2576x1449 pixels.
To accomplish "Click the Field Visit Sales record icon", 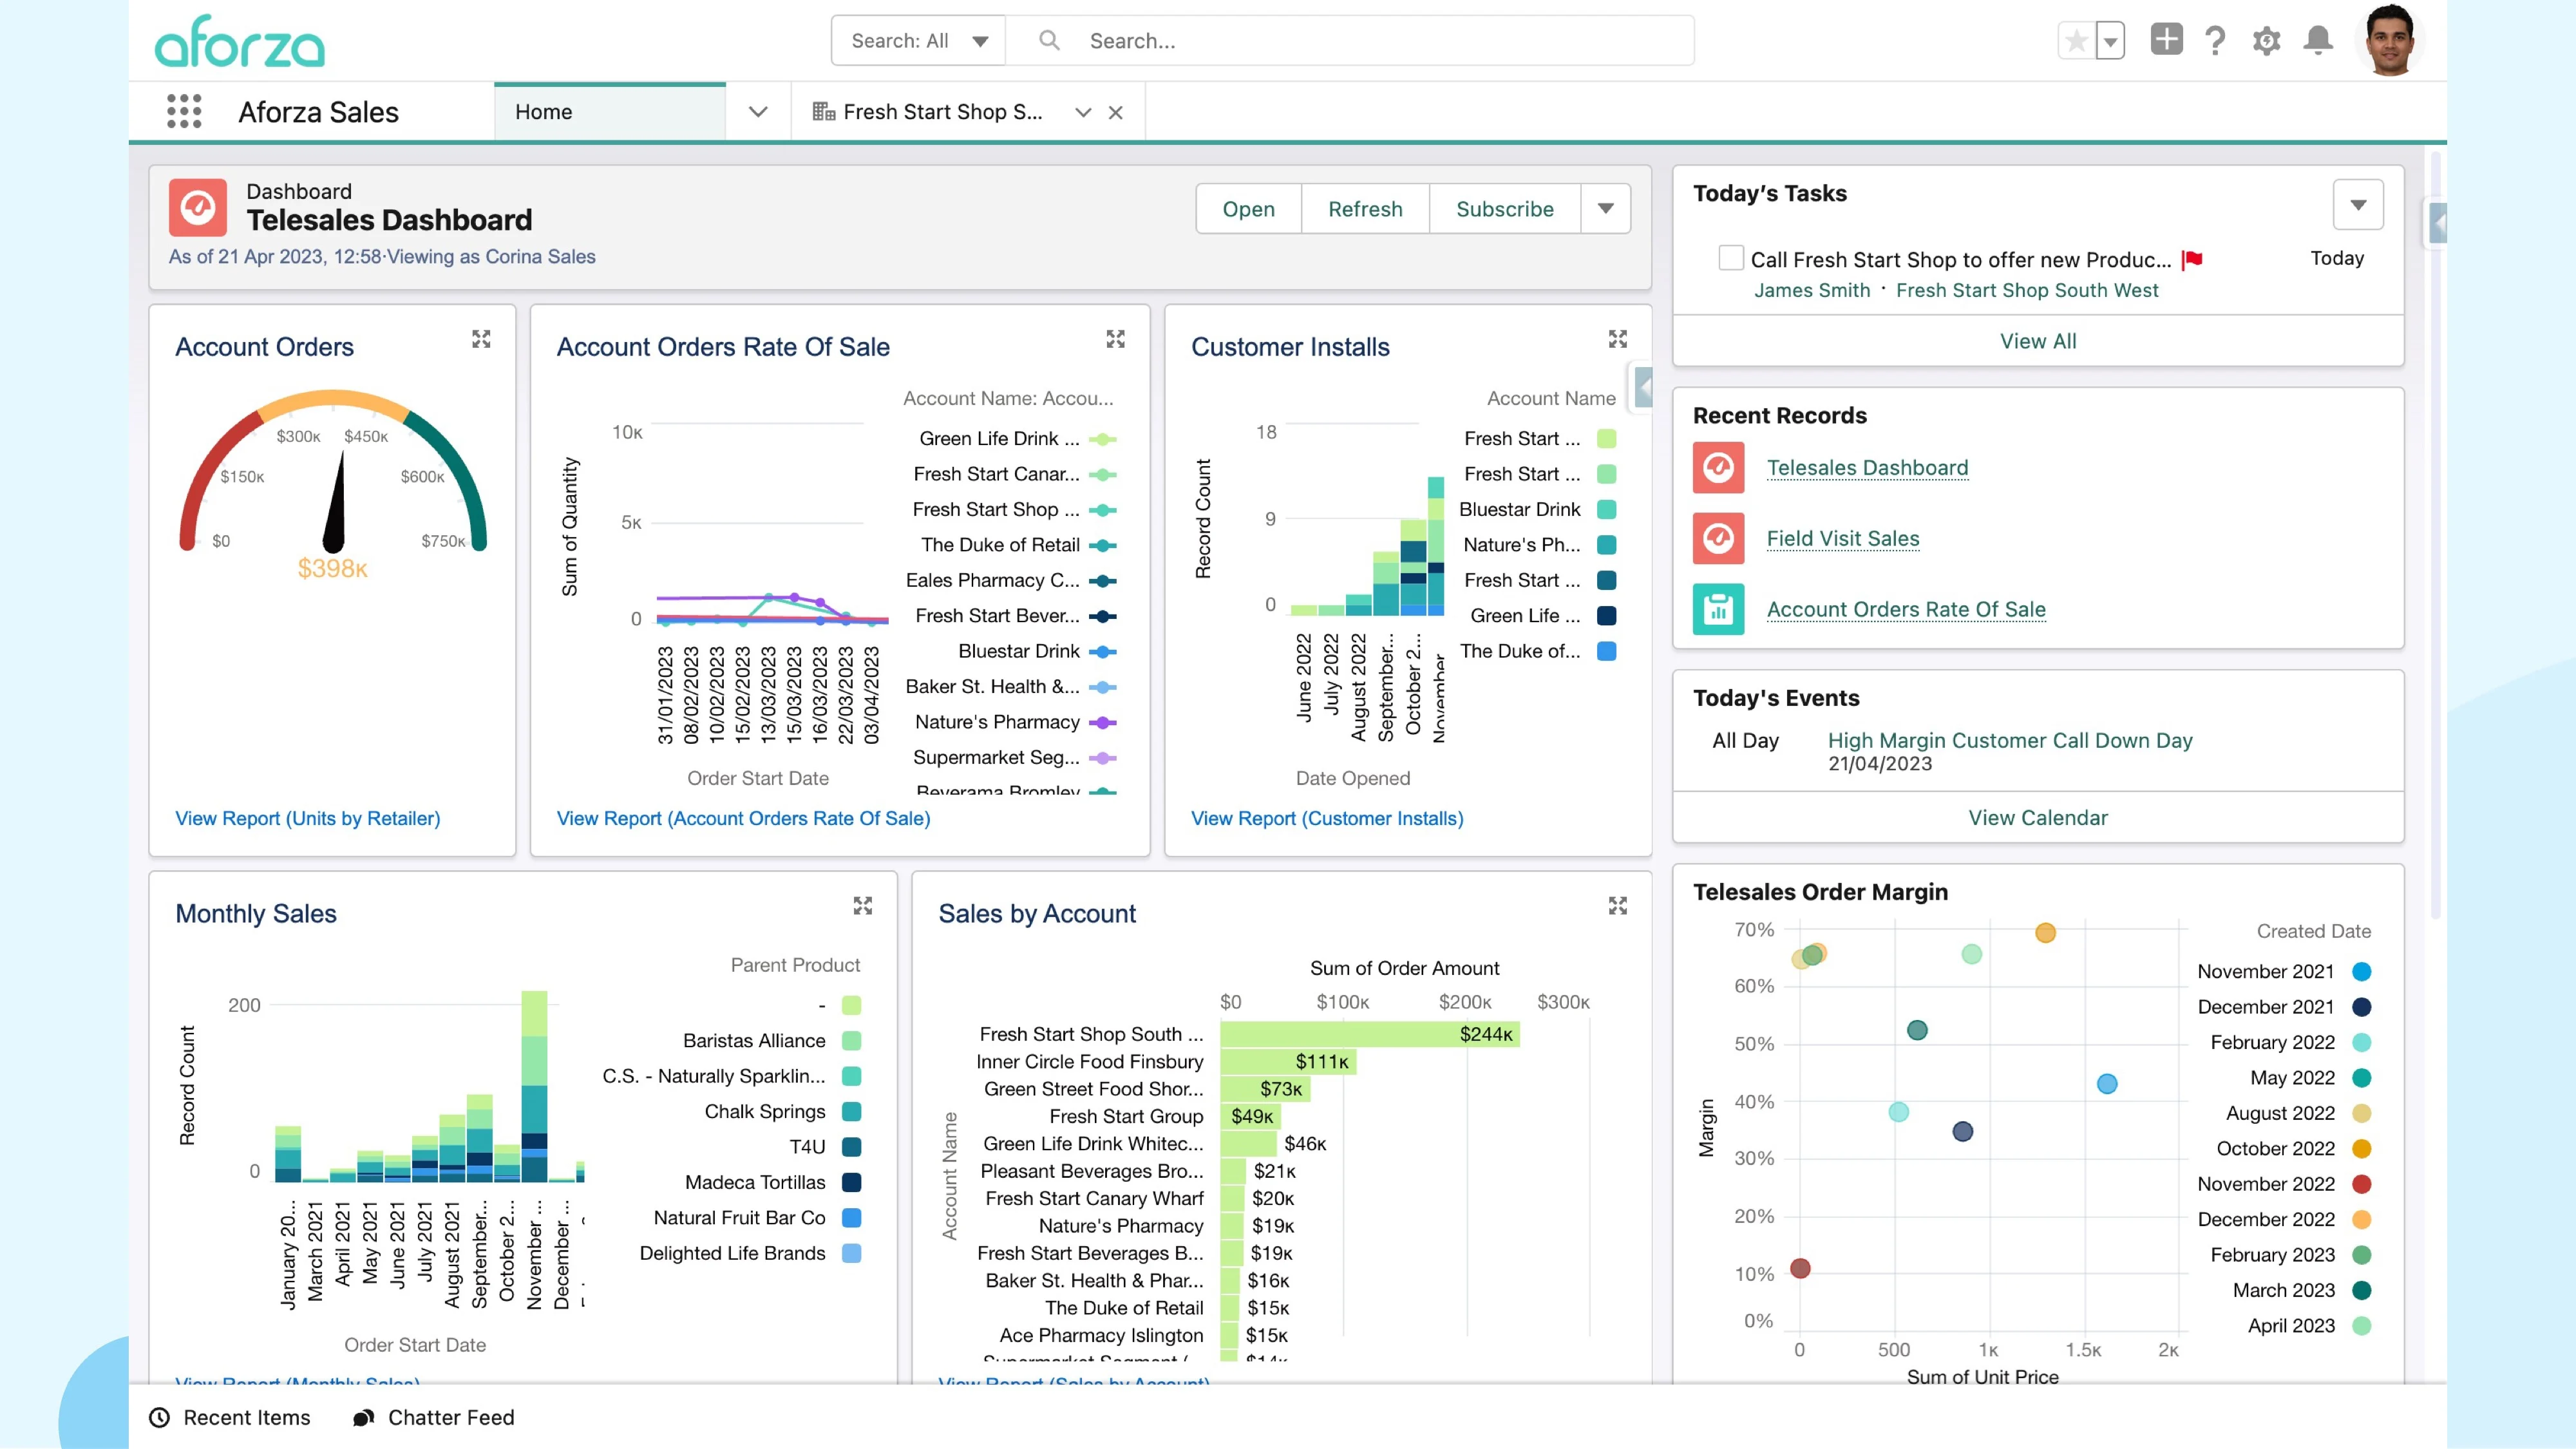I will [x=1718, y=539].
